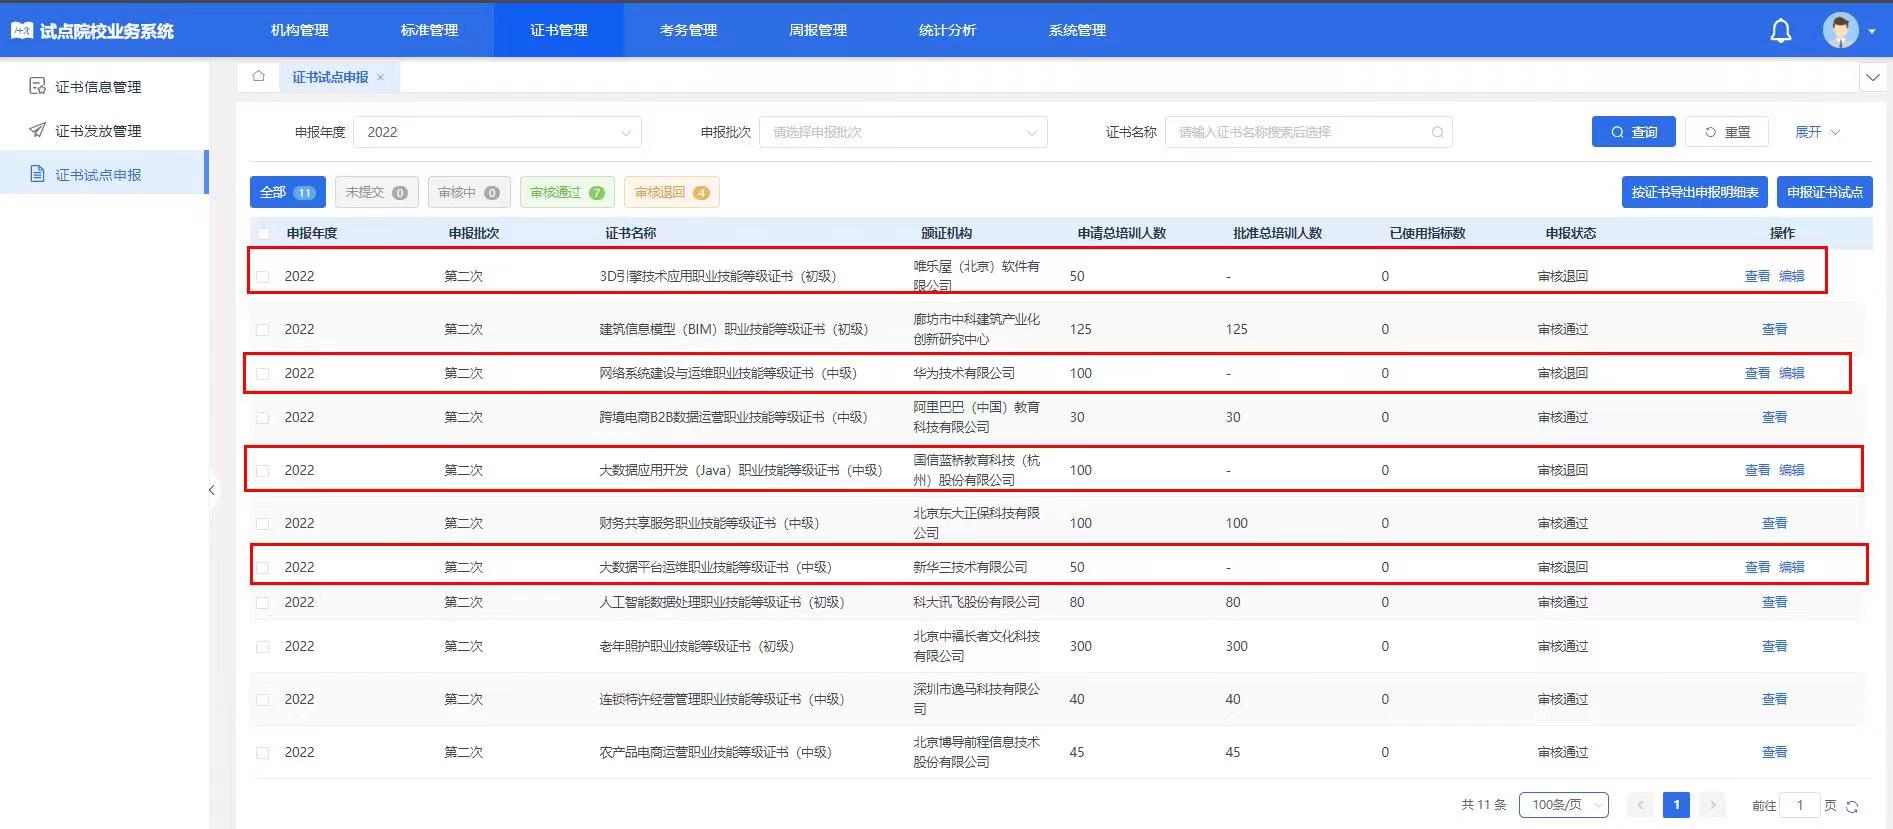
Task: Click search icon in 证书名称 field
Action: coord(1437,132)
